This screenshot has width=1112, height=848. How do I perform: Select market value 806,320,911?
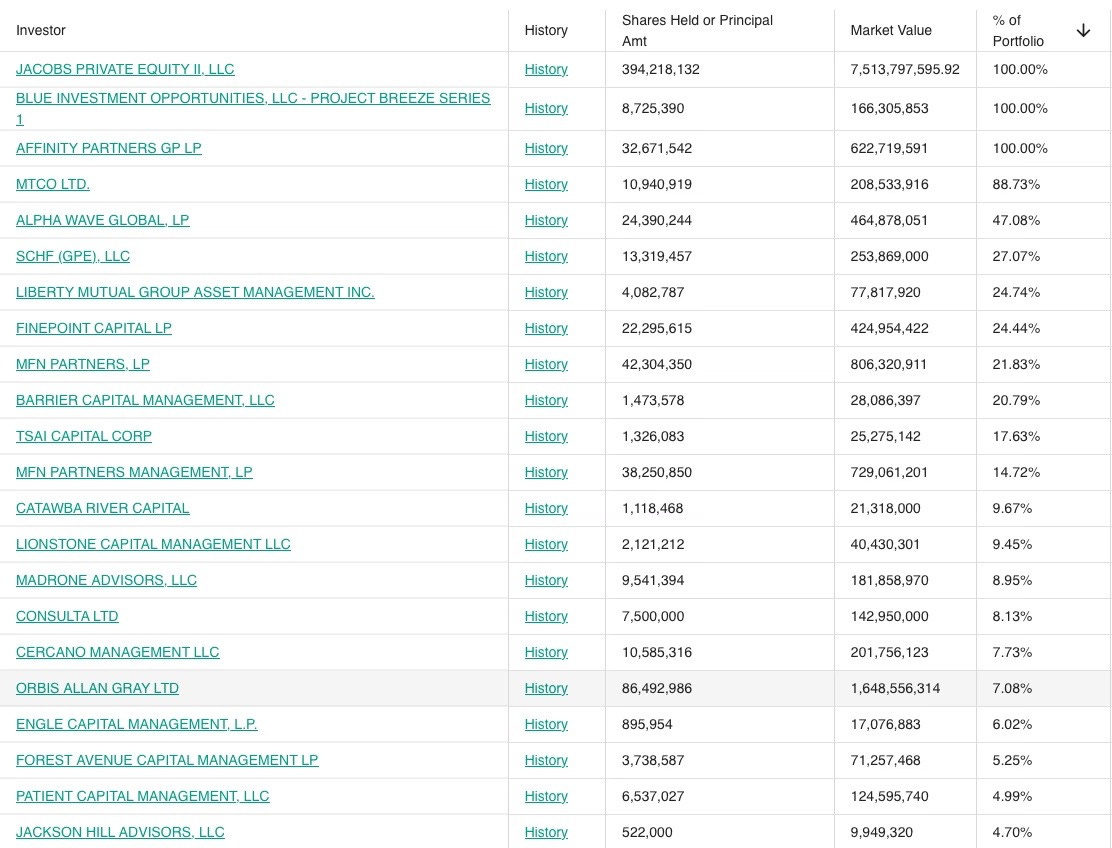(889, 364)
